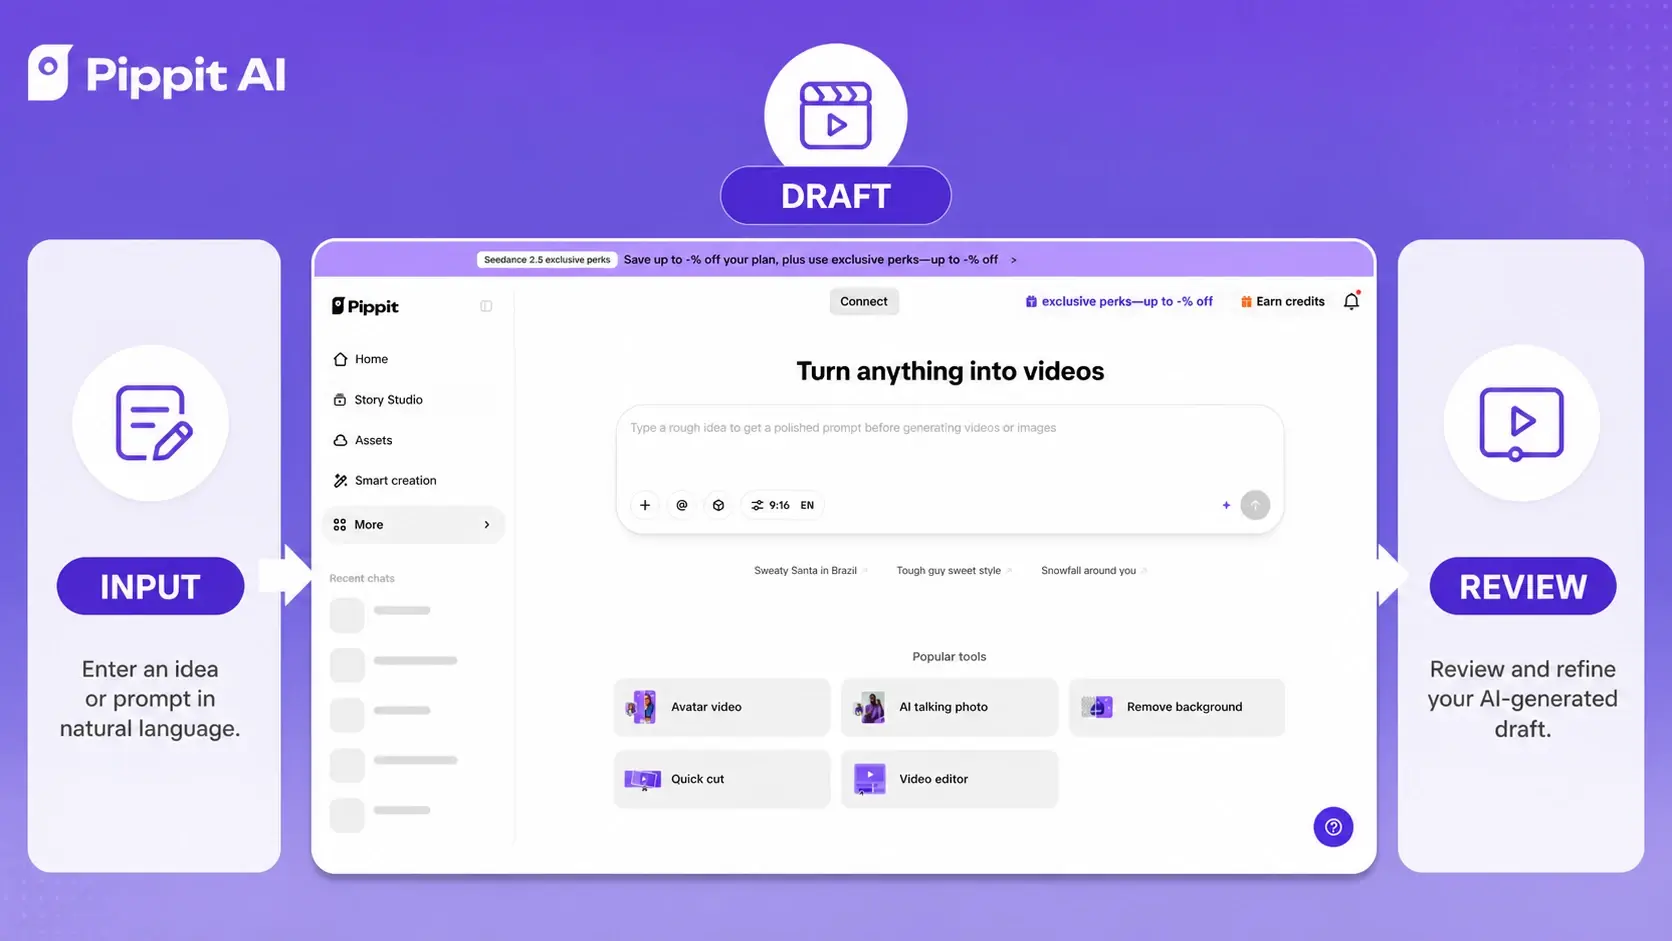Click the Pippit logo in the sidebar
This screenshot has height=941, width=1672.
[x=365, y=306]
